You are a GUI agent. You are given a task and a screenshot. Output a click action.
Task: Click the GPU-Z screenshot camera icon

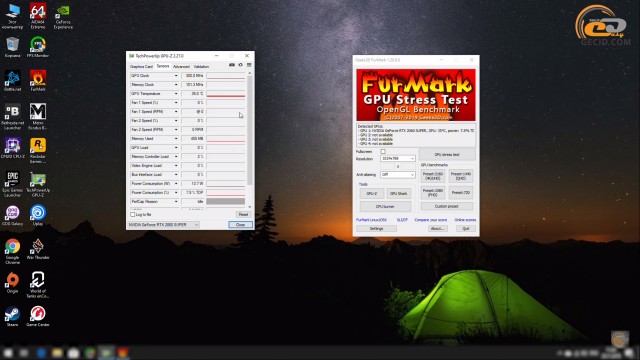click(x=232, y=65)
